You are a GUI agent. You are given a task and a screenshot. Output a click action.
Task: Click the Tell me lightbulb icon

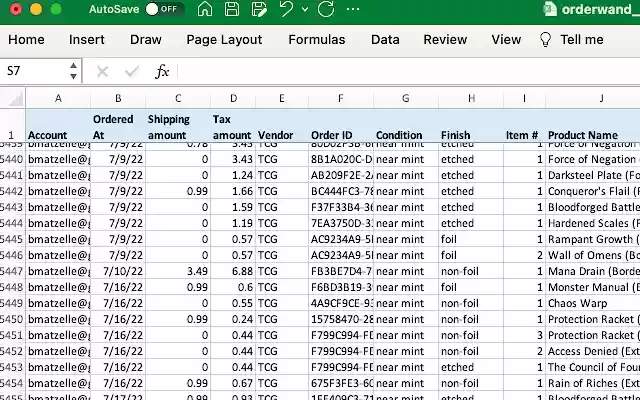[x=545, y=39]
